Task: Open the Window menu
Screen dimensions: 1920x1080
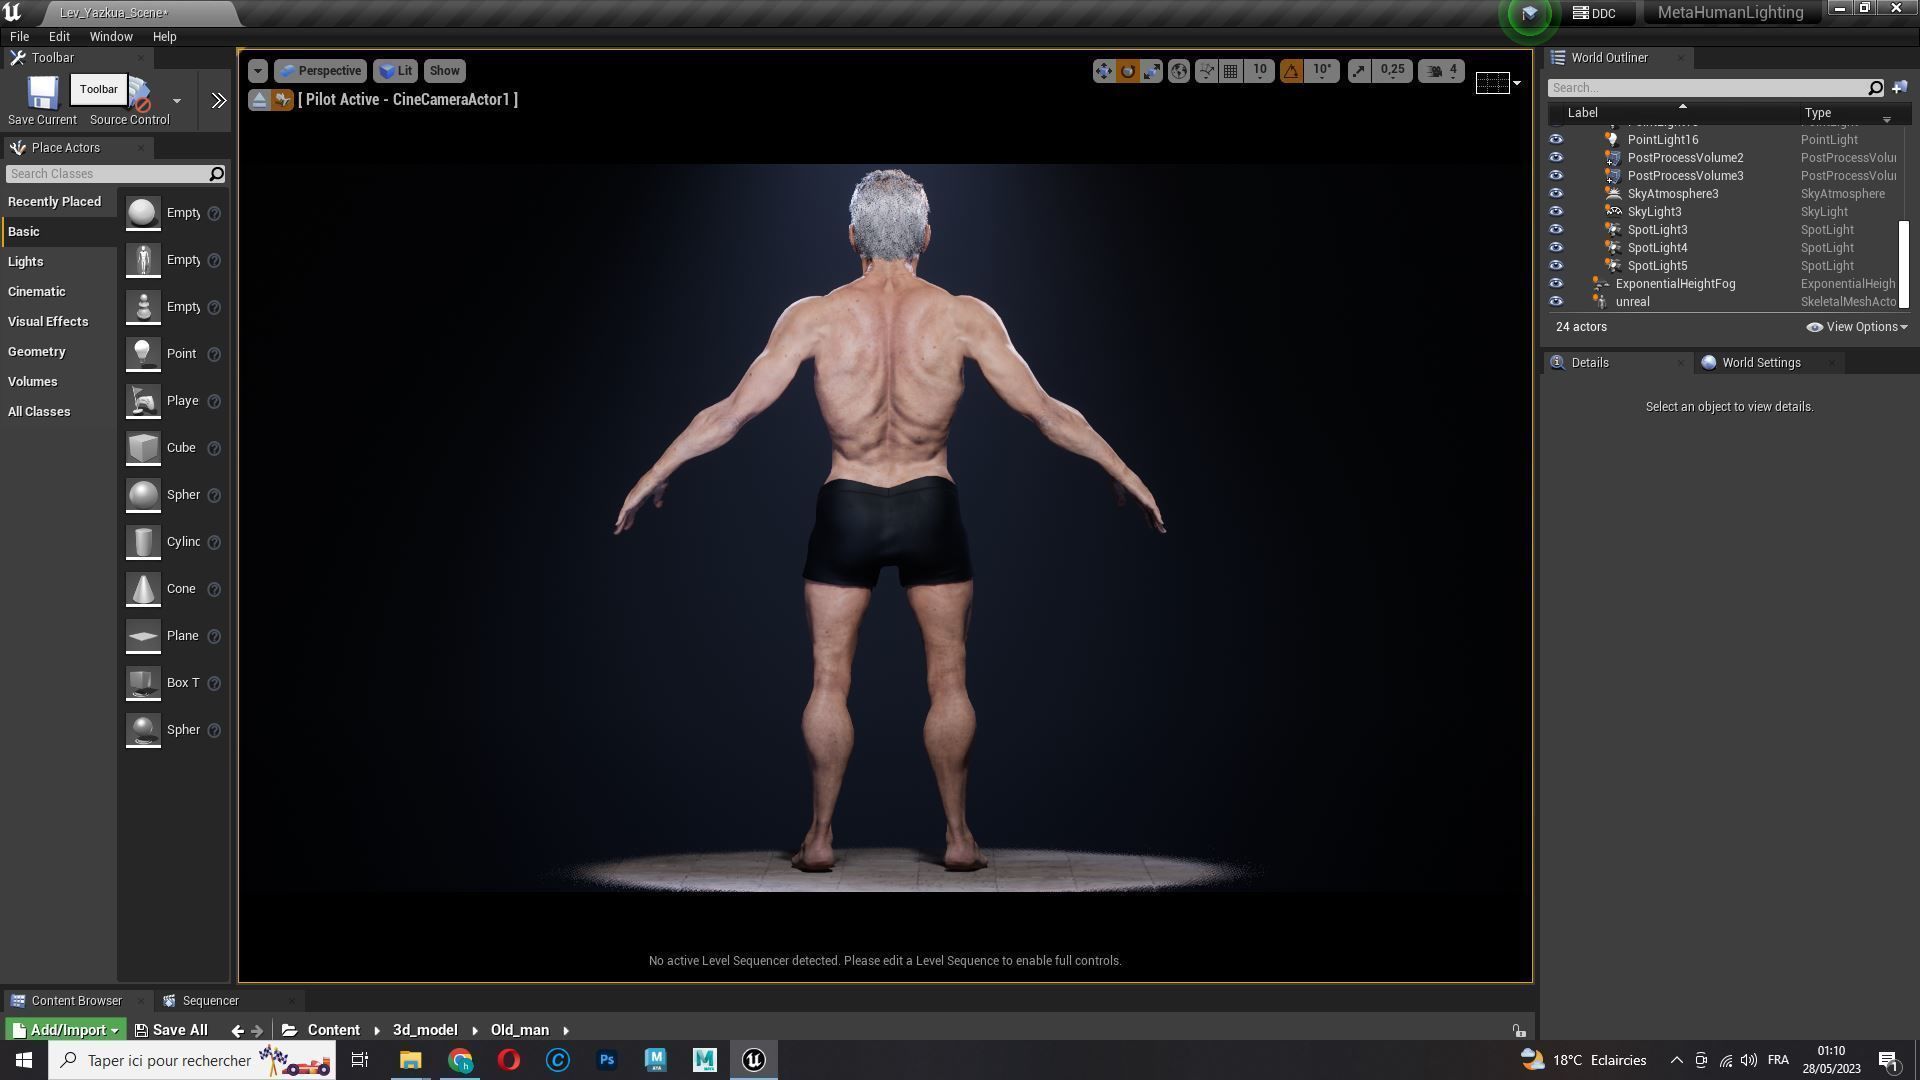Action: pos(111,37)
